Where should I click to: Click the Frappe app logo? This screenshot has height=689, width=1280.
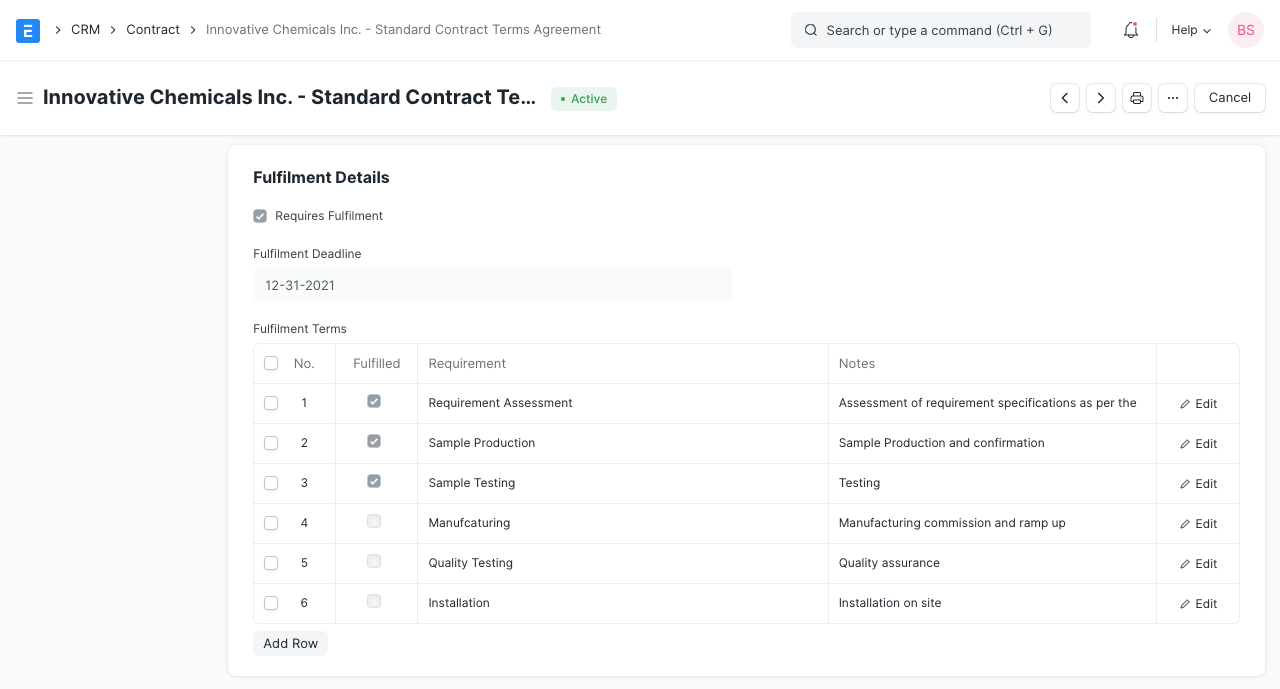[28, 30]
